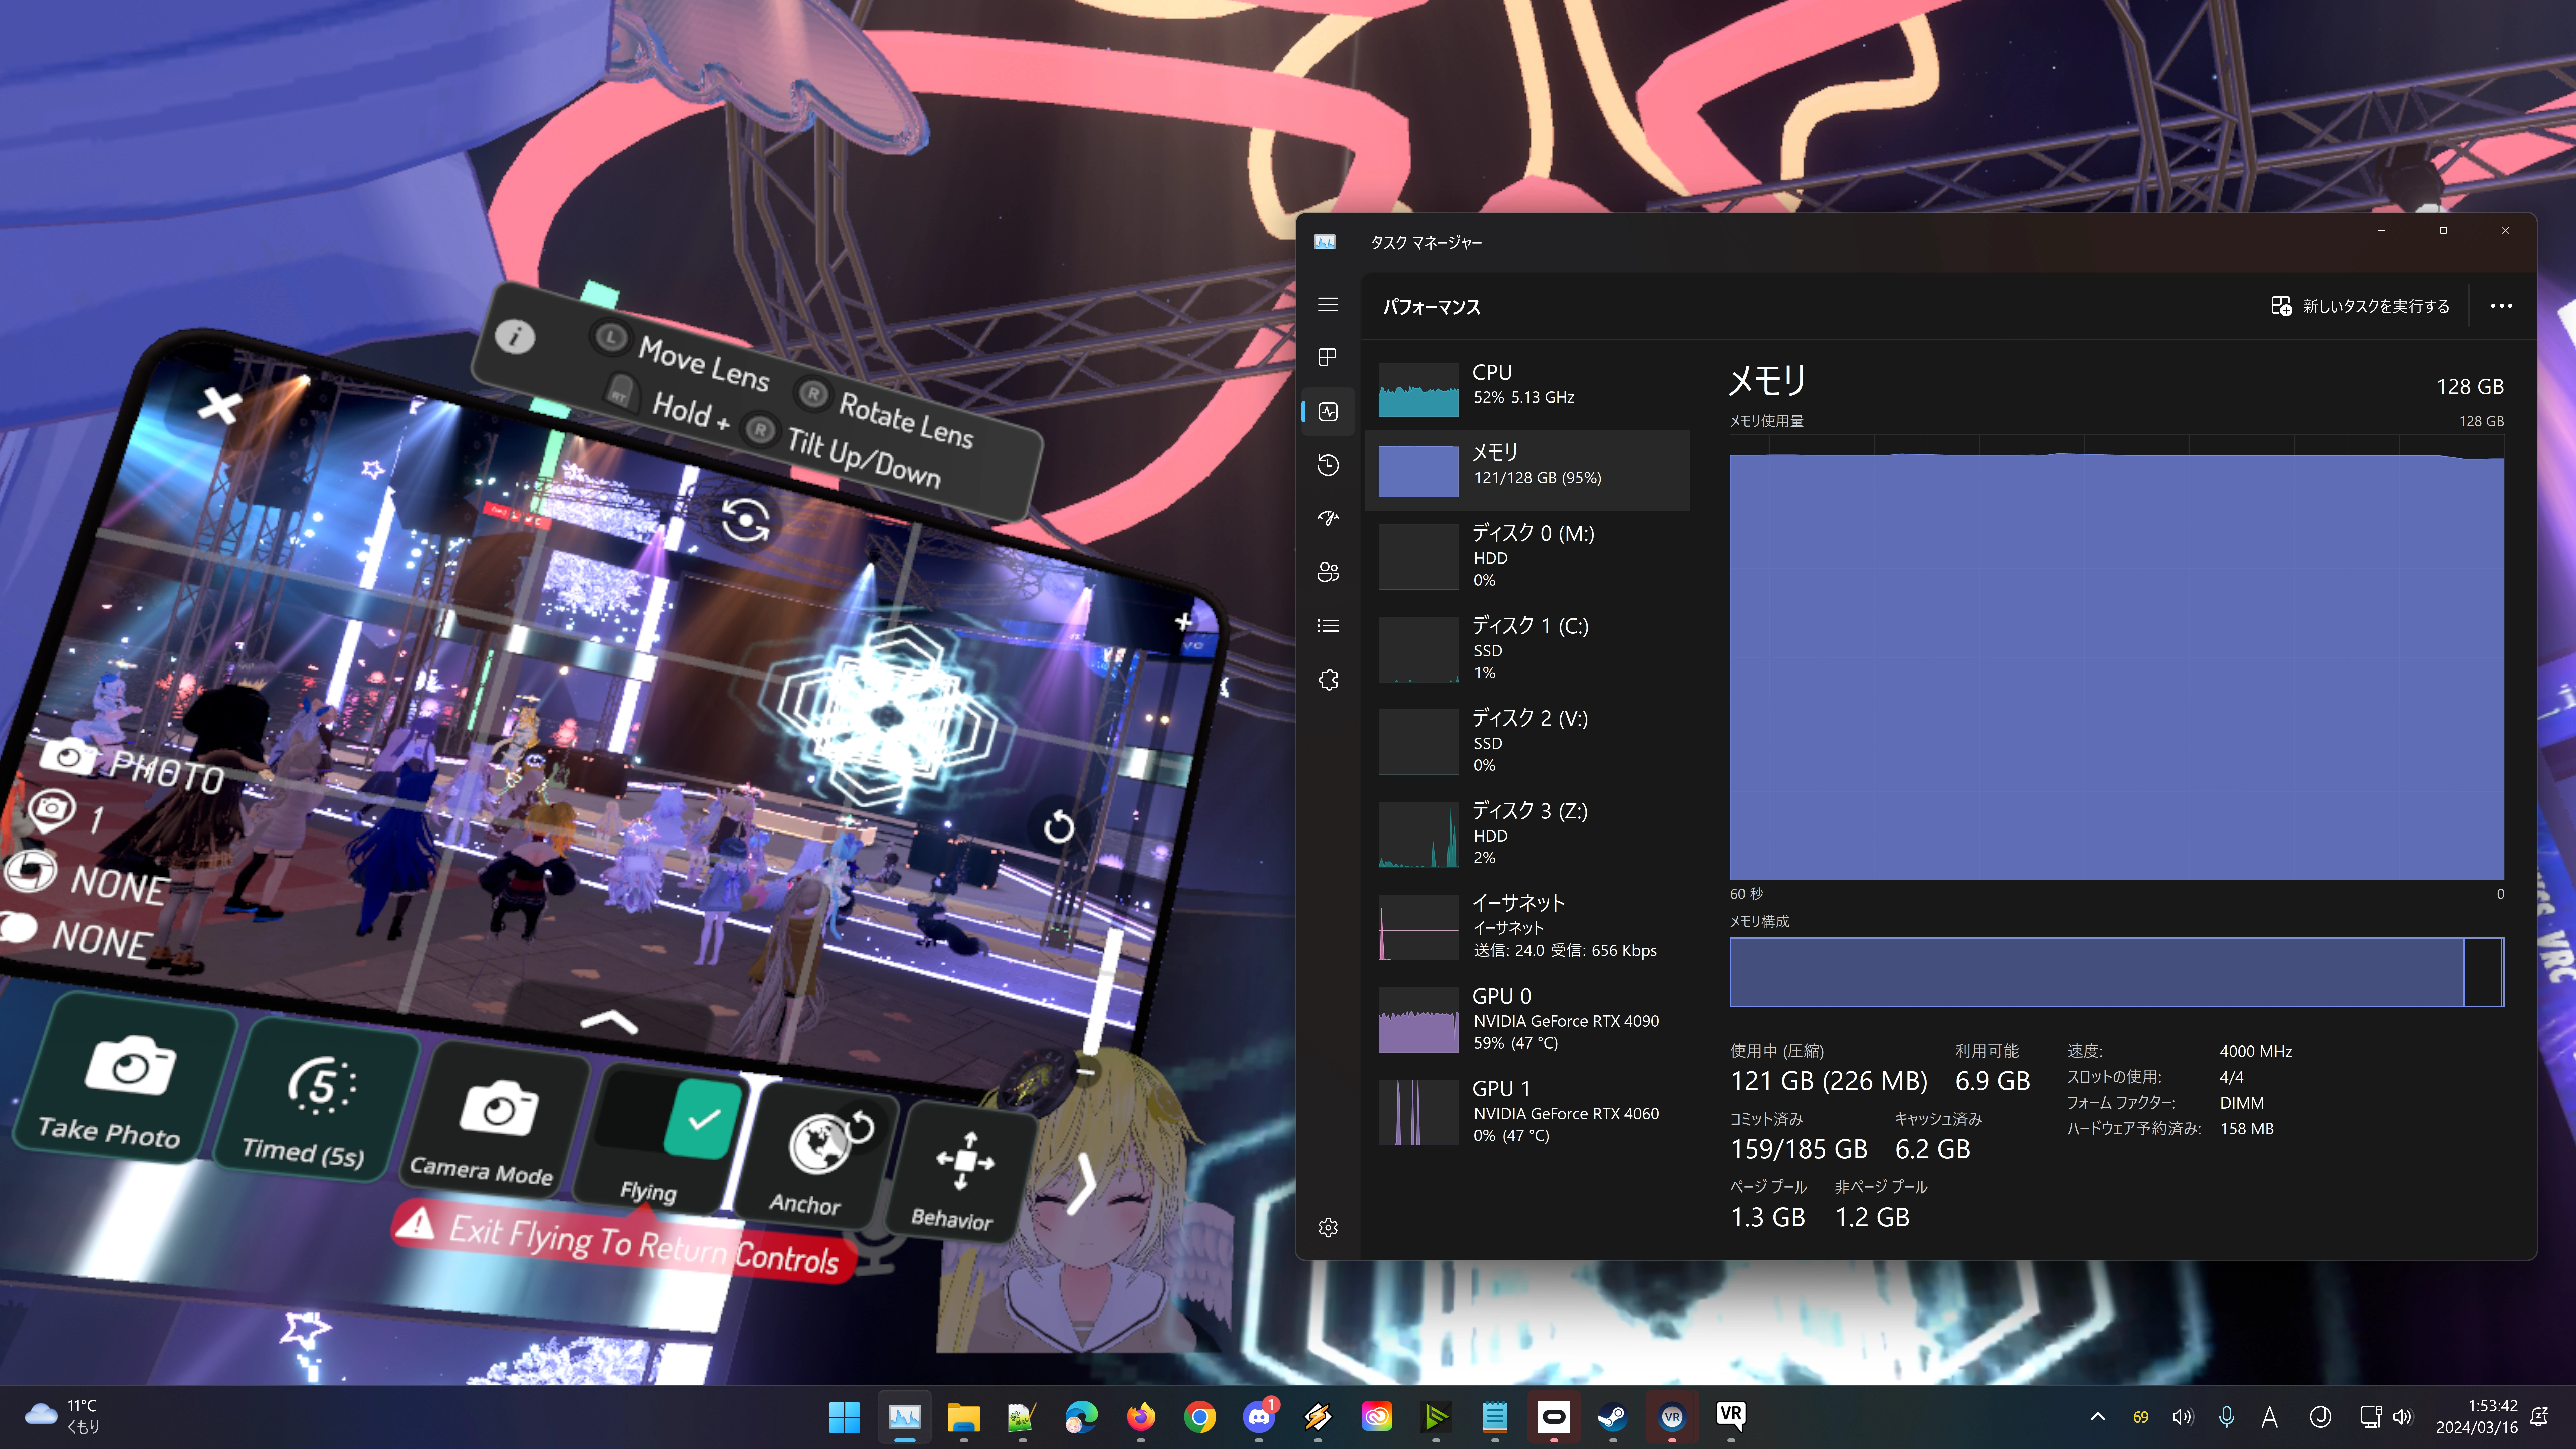Open the three-dot more options menu
The height and width of the screenshot is (1449, 2576).
(x=2501, y=306)
